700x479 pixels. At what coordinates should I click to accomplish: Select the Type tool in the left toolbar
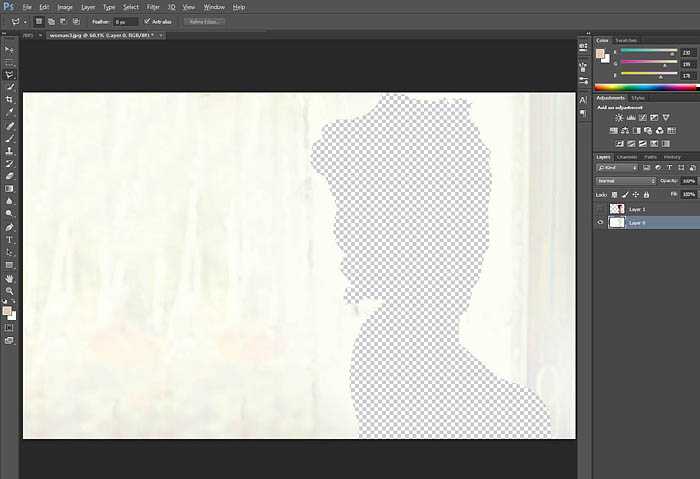9,240
